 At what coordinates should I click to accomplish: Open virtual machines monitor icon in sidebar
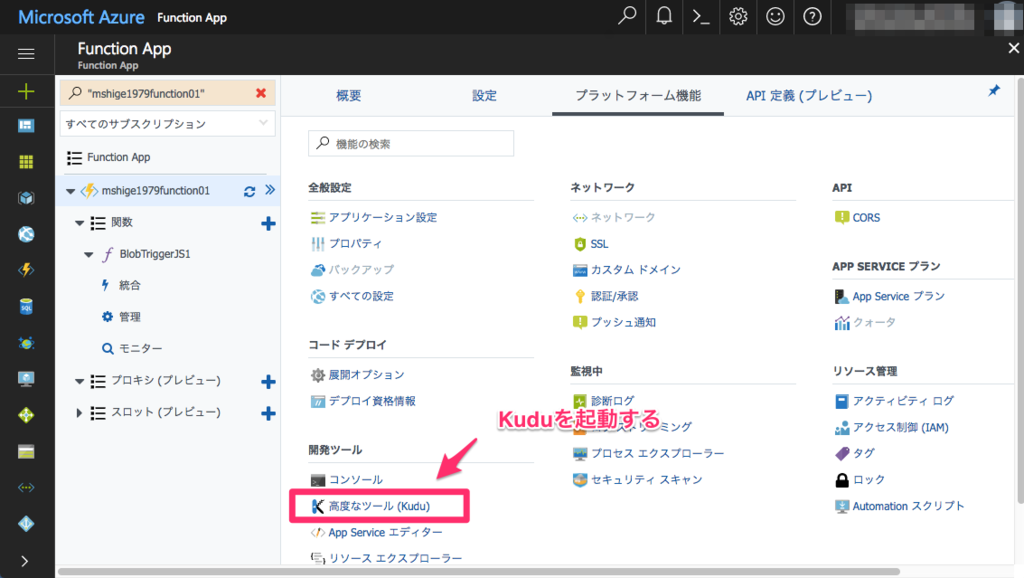(26, 379)
